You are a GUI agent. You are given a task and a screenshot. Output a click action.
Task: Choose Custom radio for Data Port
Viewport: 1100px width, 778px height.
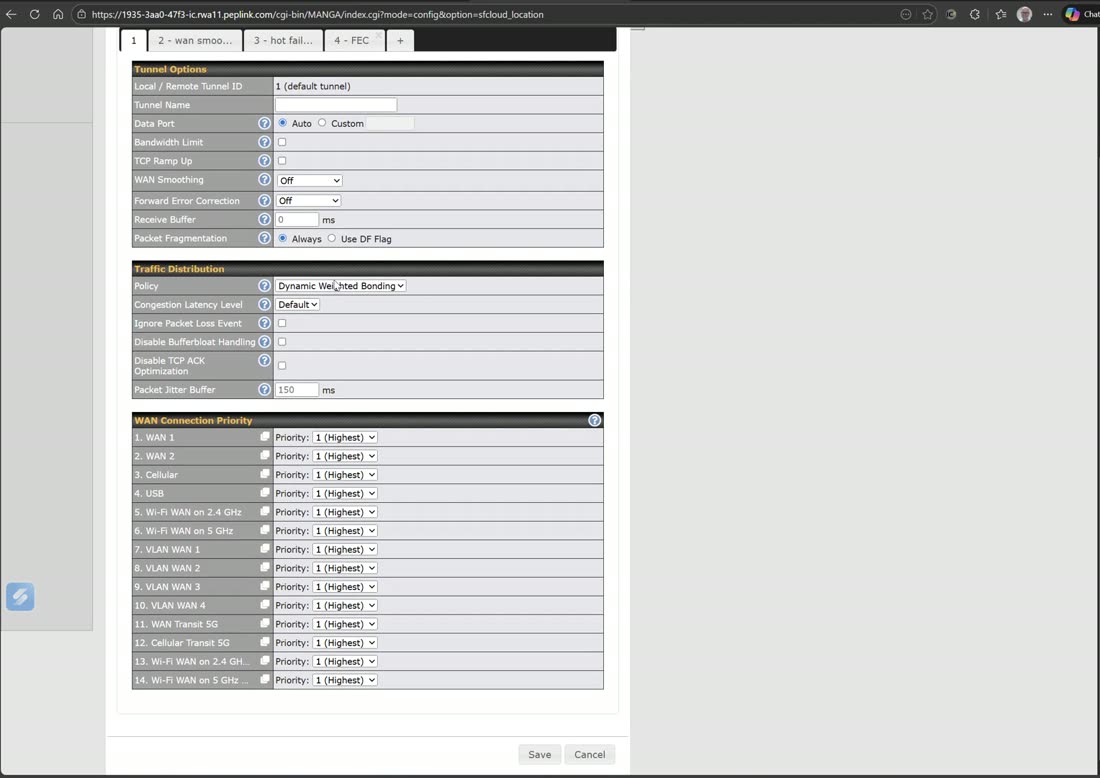point(322,123)
